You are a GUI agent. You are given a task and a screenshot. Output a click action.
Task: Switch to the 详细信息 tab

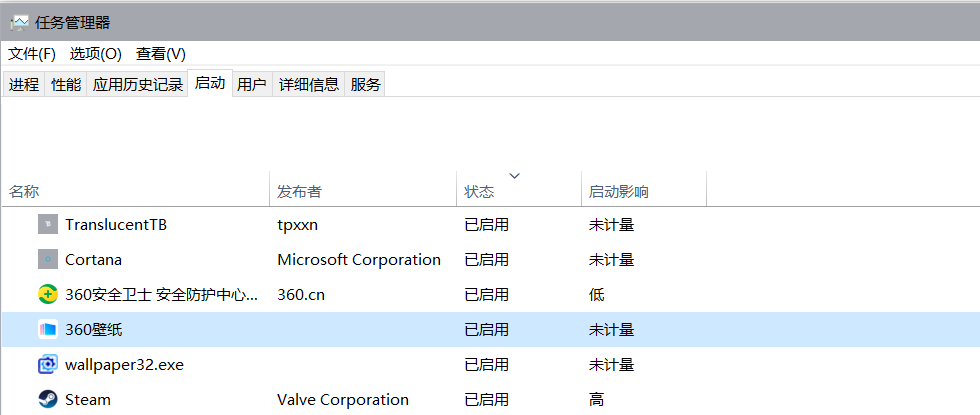click(x=309, y=84)
